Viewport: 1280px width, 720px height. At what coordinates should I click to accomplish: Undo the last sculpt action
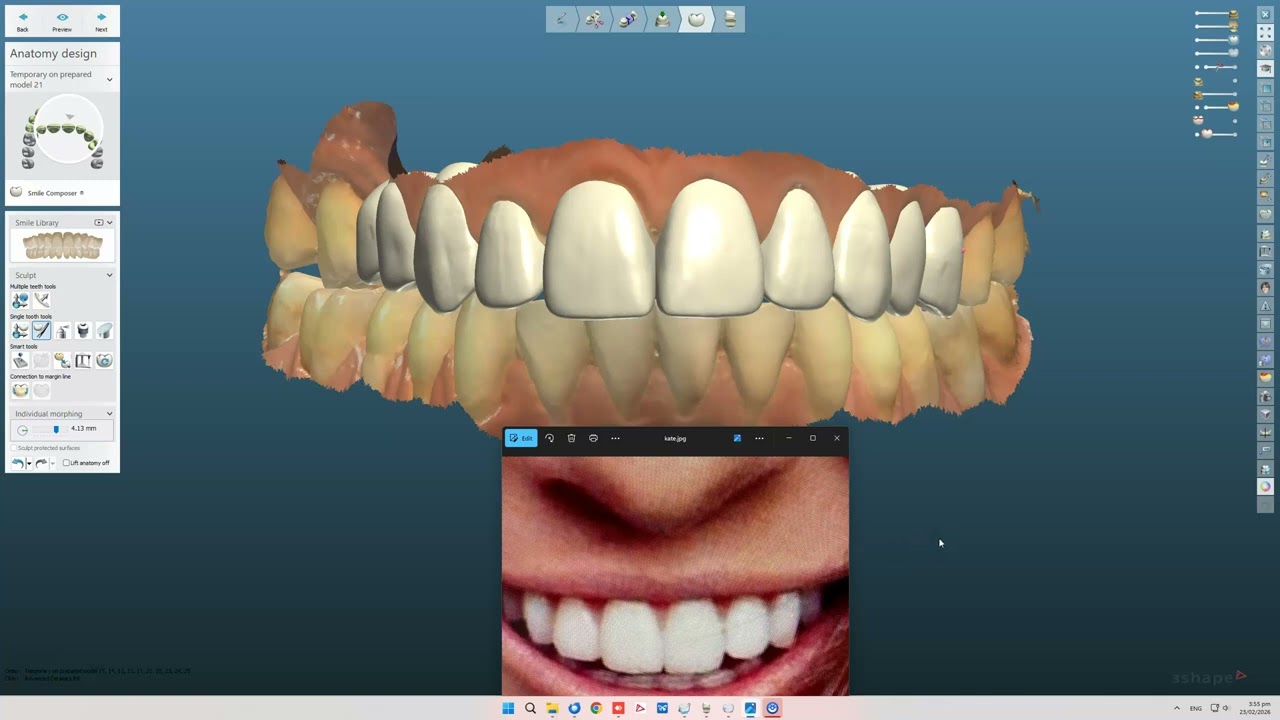[x=18, y=463]
